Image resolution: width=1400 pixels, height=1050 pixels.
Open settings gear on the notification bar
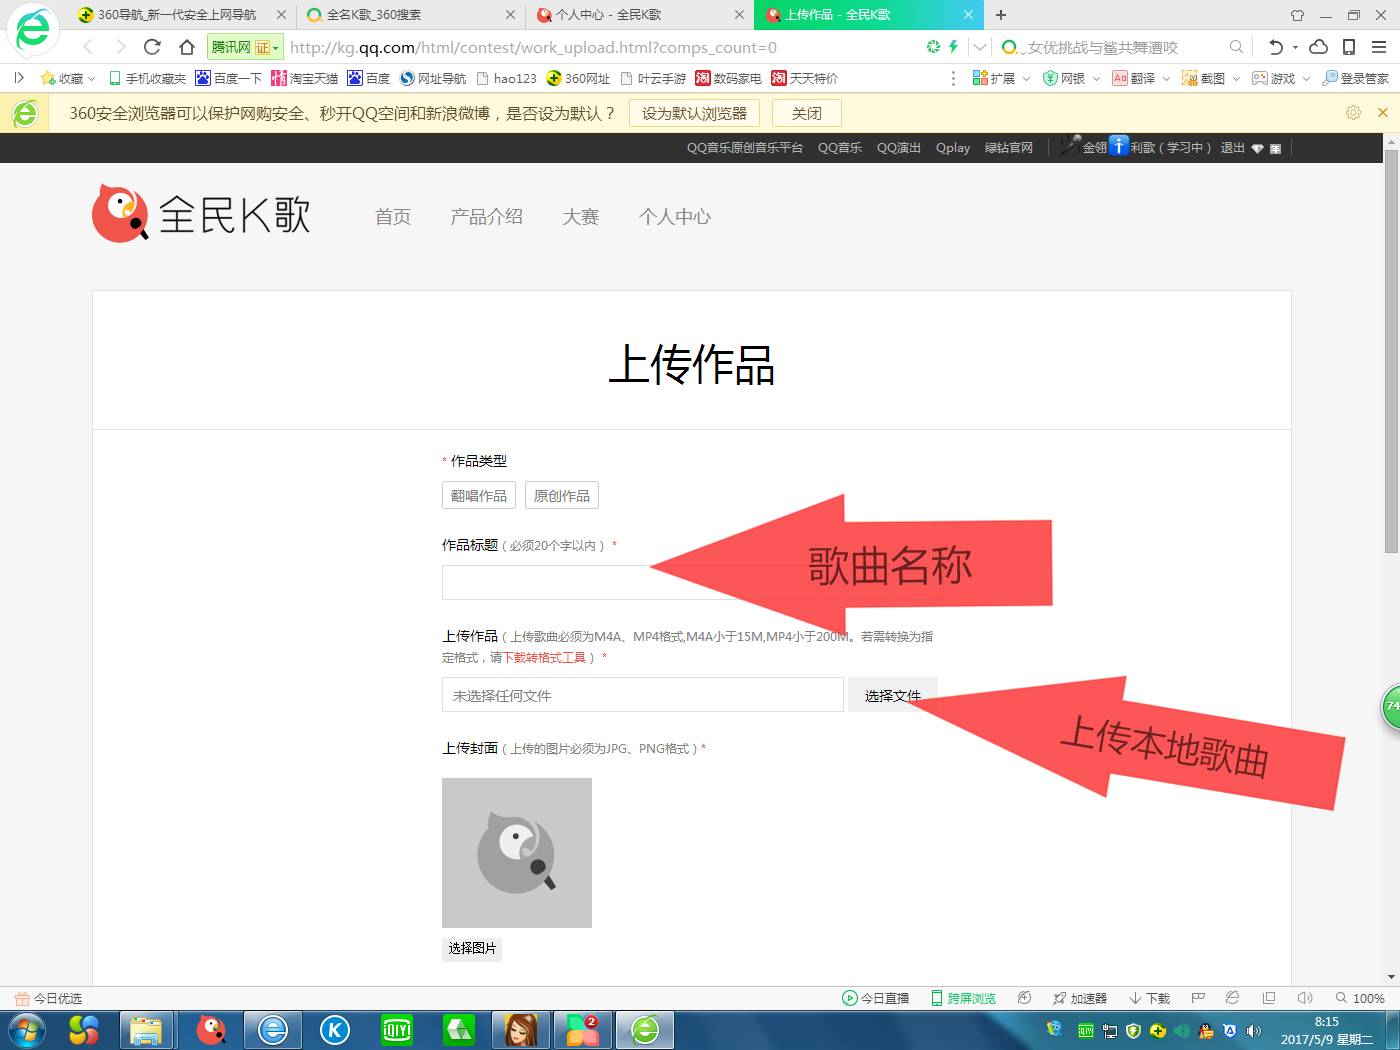(x=1353, y=113)
